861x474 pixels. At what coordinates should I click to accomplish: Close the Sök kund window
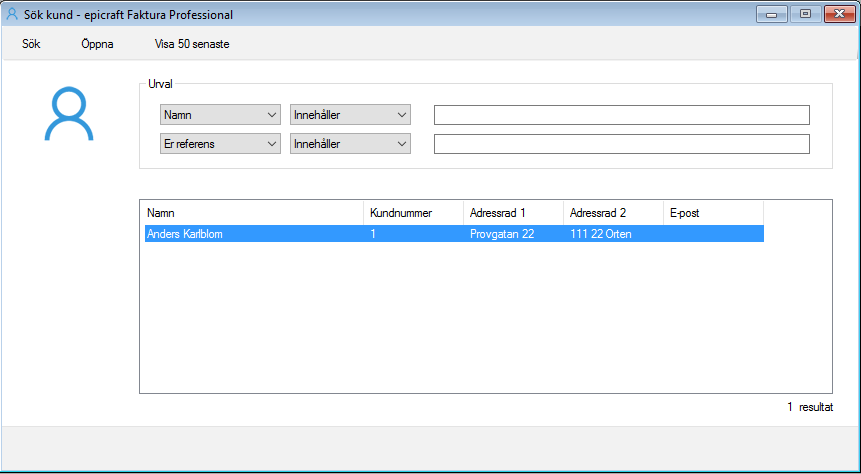840,14
